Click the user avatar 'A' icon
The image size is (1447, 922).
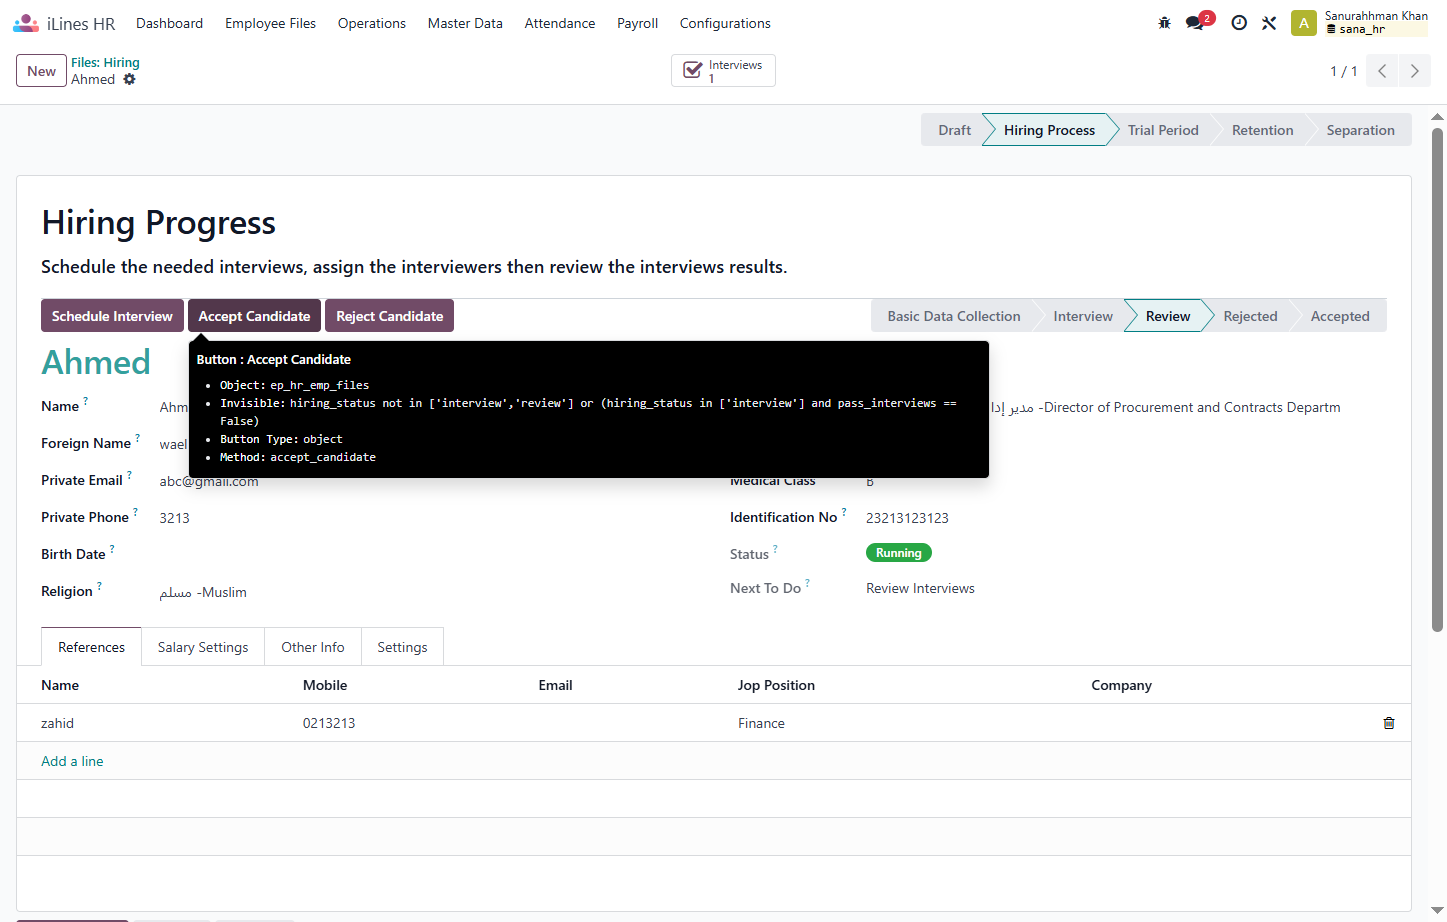tap(1304, 23)
